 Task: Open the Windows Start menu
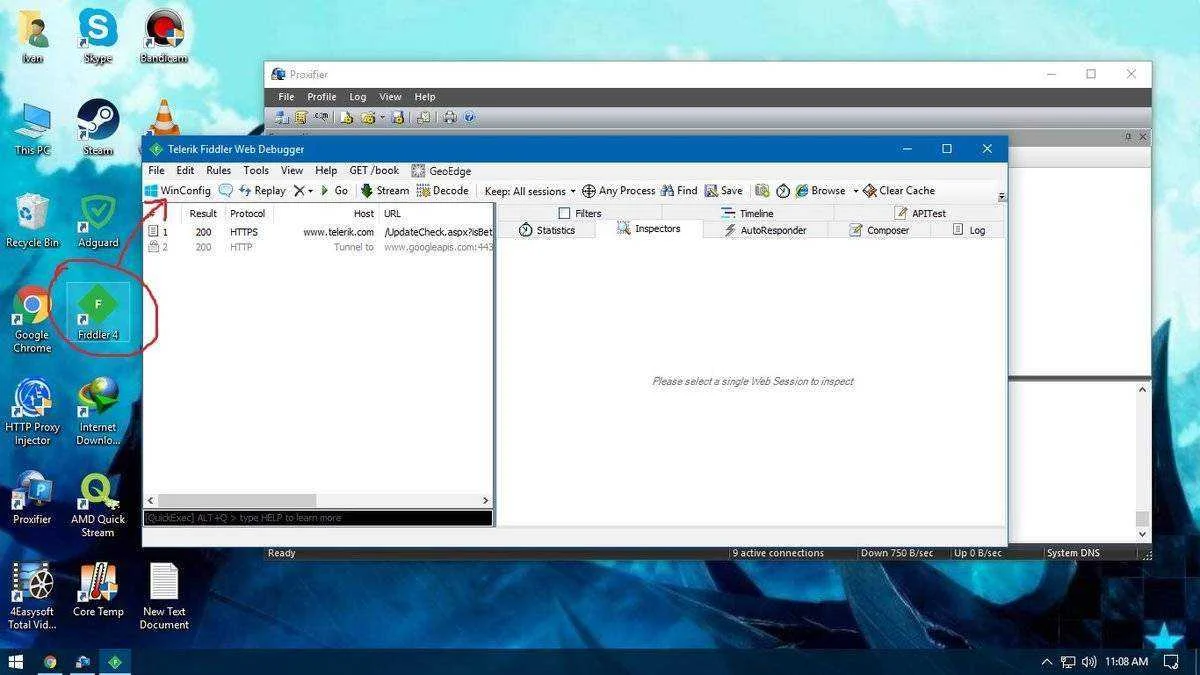tap(16, 661)
